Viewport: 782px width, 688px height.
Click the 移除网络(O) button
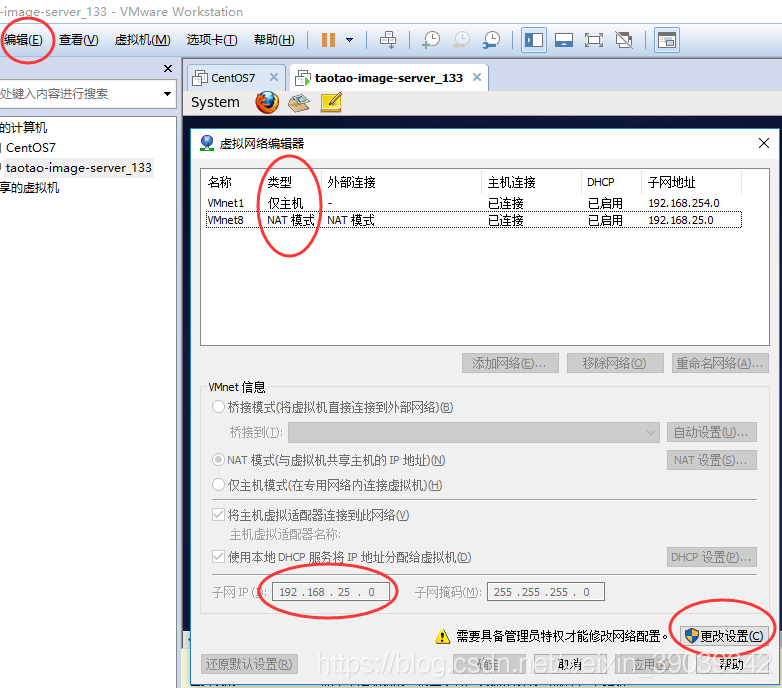[x=615, y=363]
